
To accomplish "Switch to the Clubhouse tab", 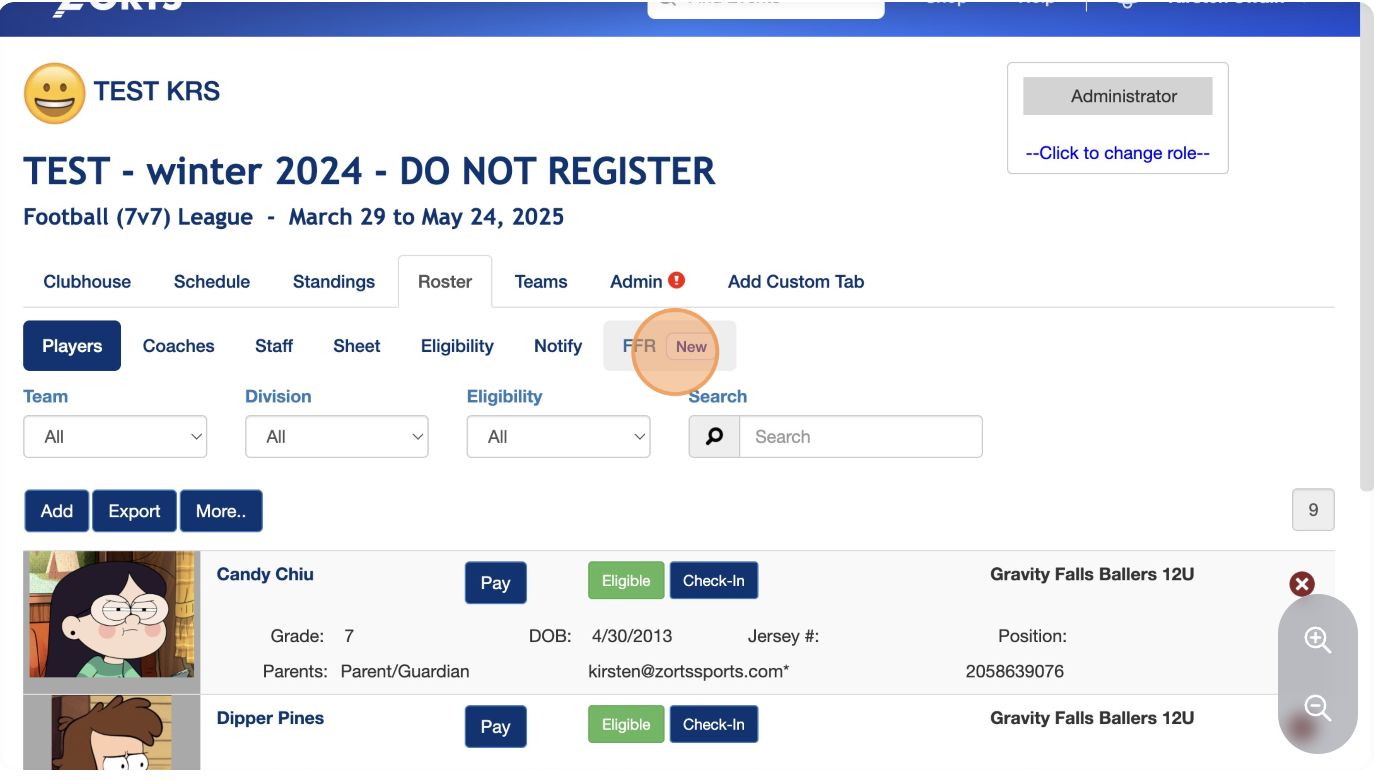I will tap(87, 282).
